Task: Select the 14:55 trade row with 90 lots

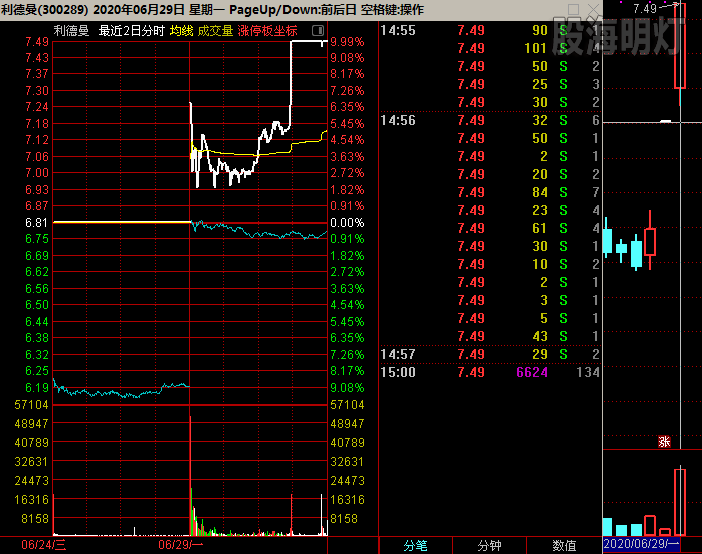Action: click(x=490, y=30)
